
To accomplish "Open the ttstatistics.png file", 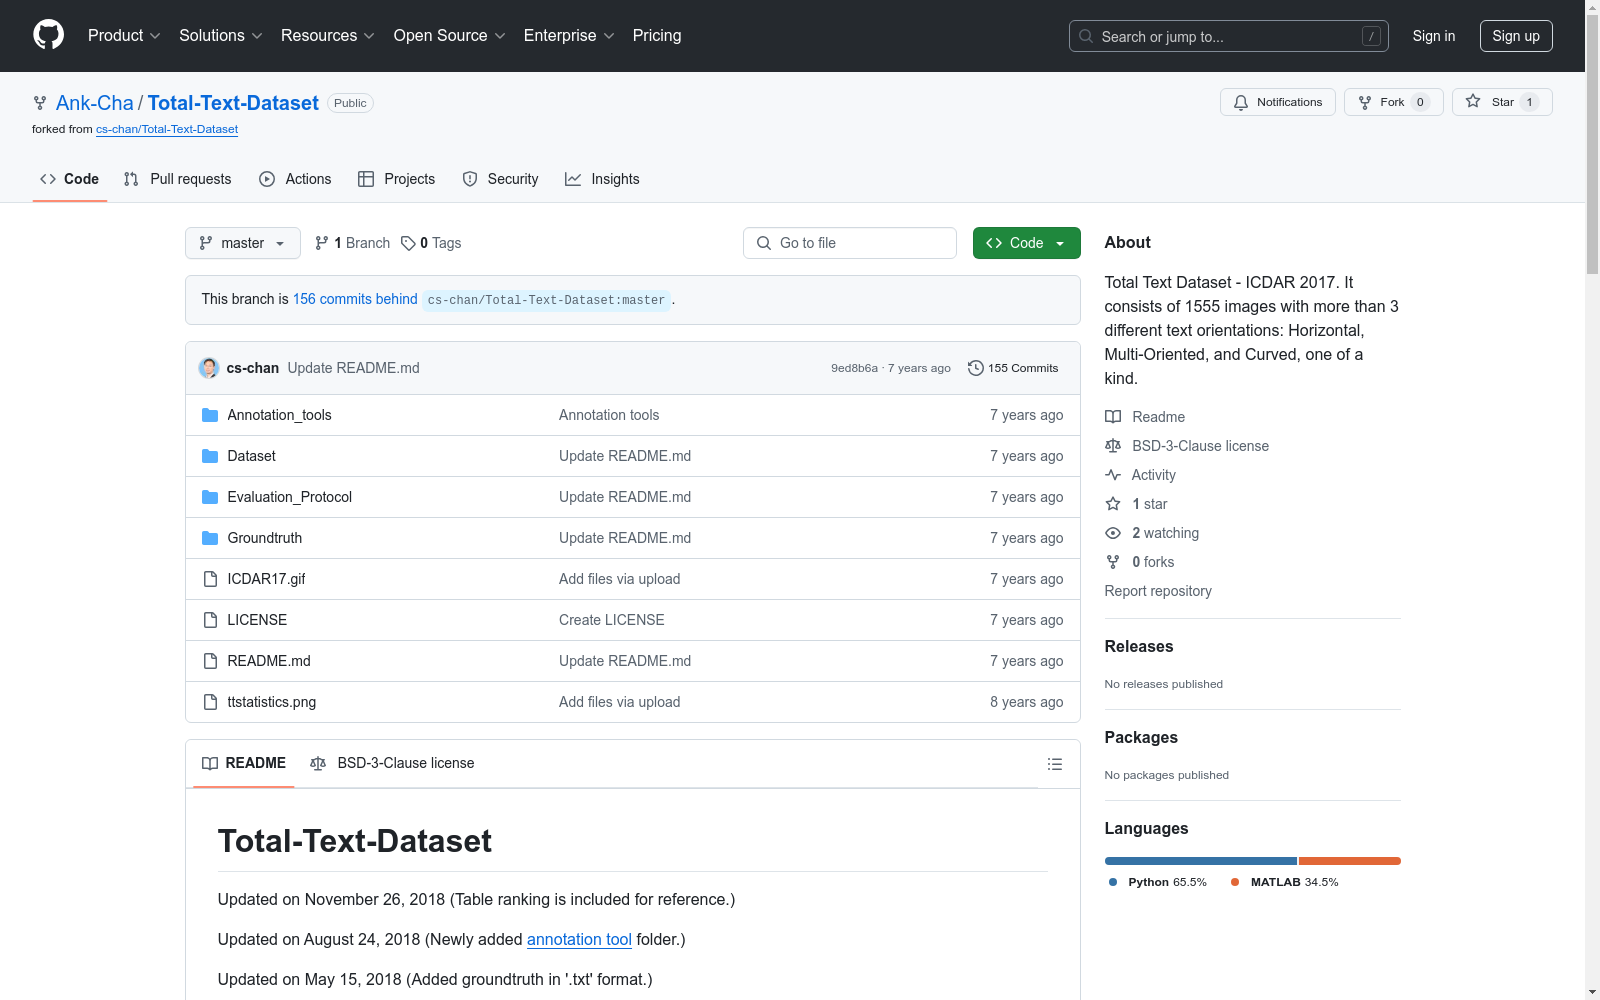I will point(271,702).
